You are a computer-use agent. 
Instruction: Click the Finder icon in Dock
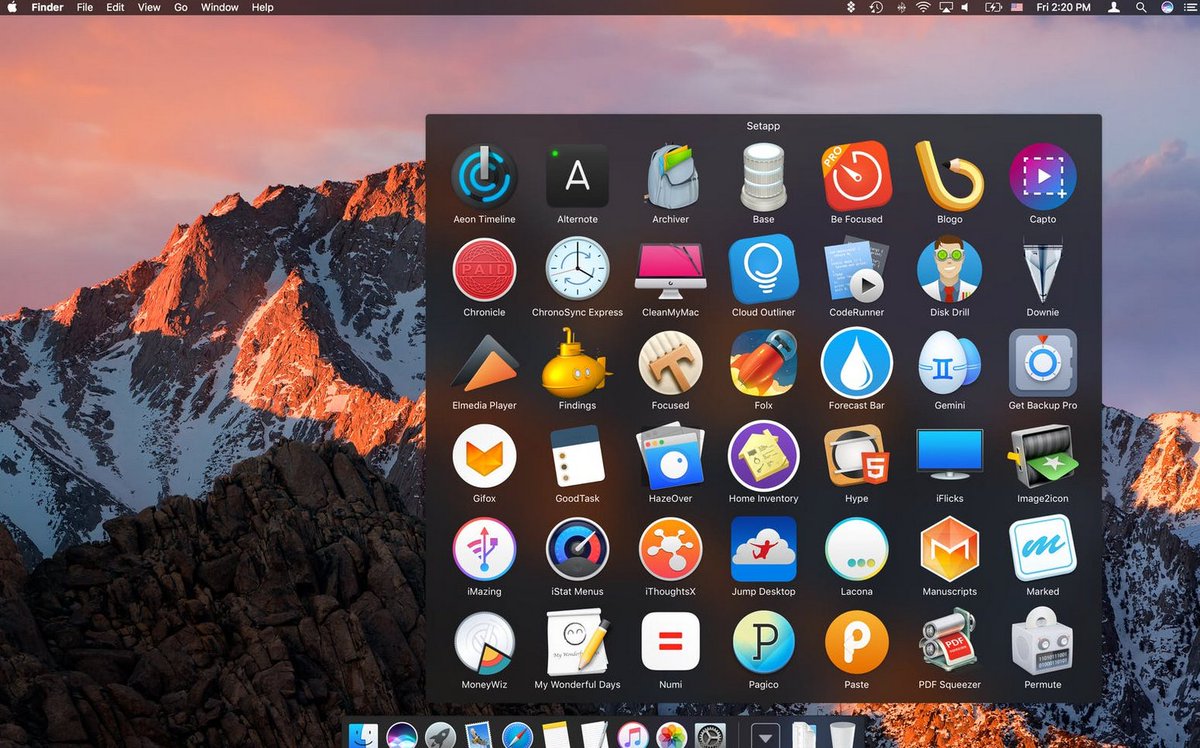[363, 737]
